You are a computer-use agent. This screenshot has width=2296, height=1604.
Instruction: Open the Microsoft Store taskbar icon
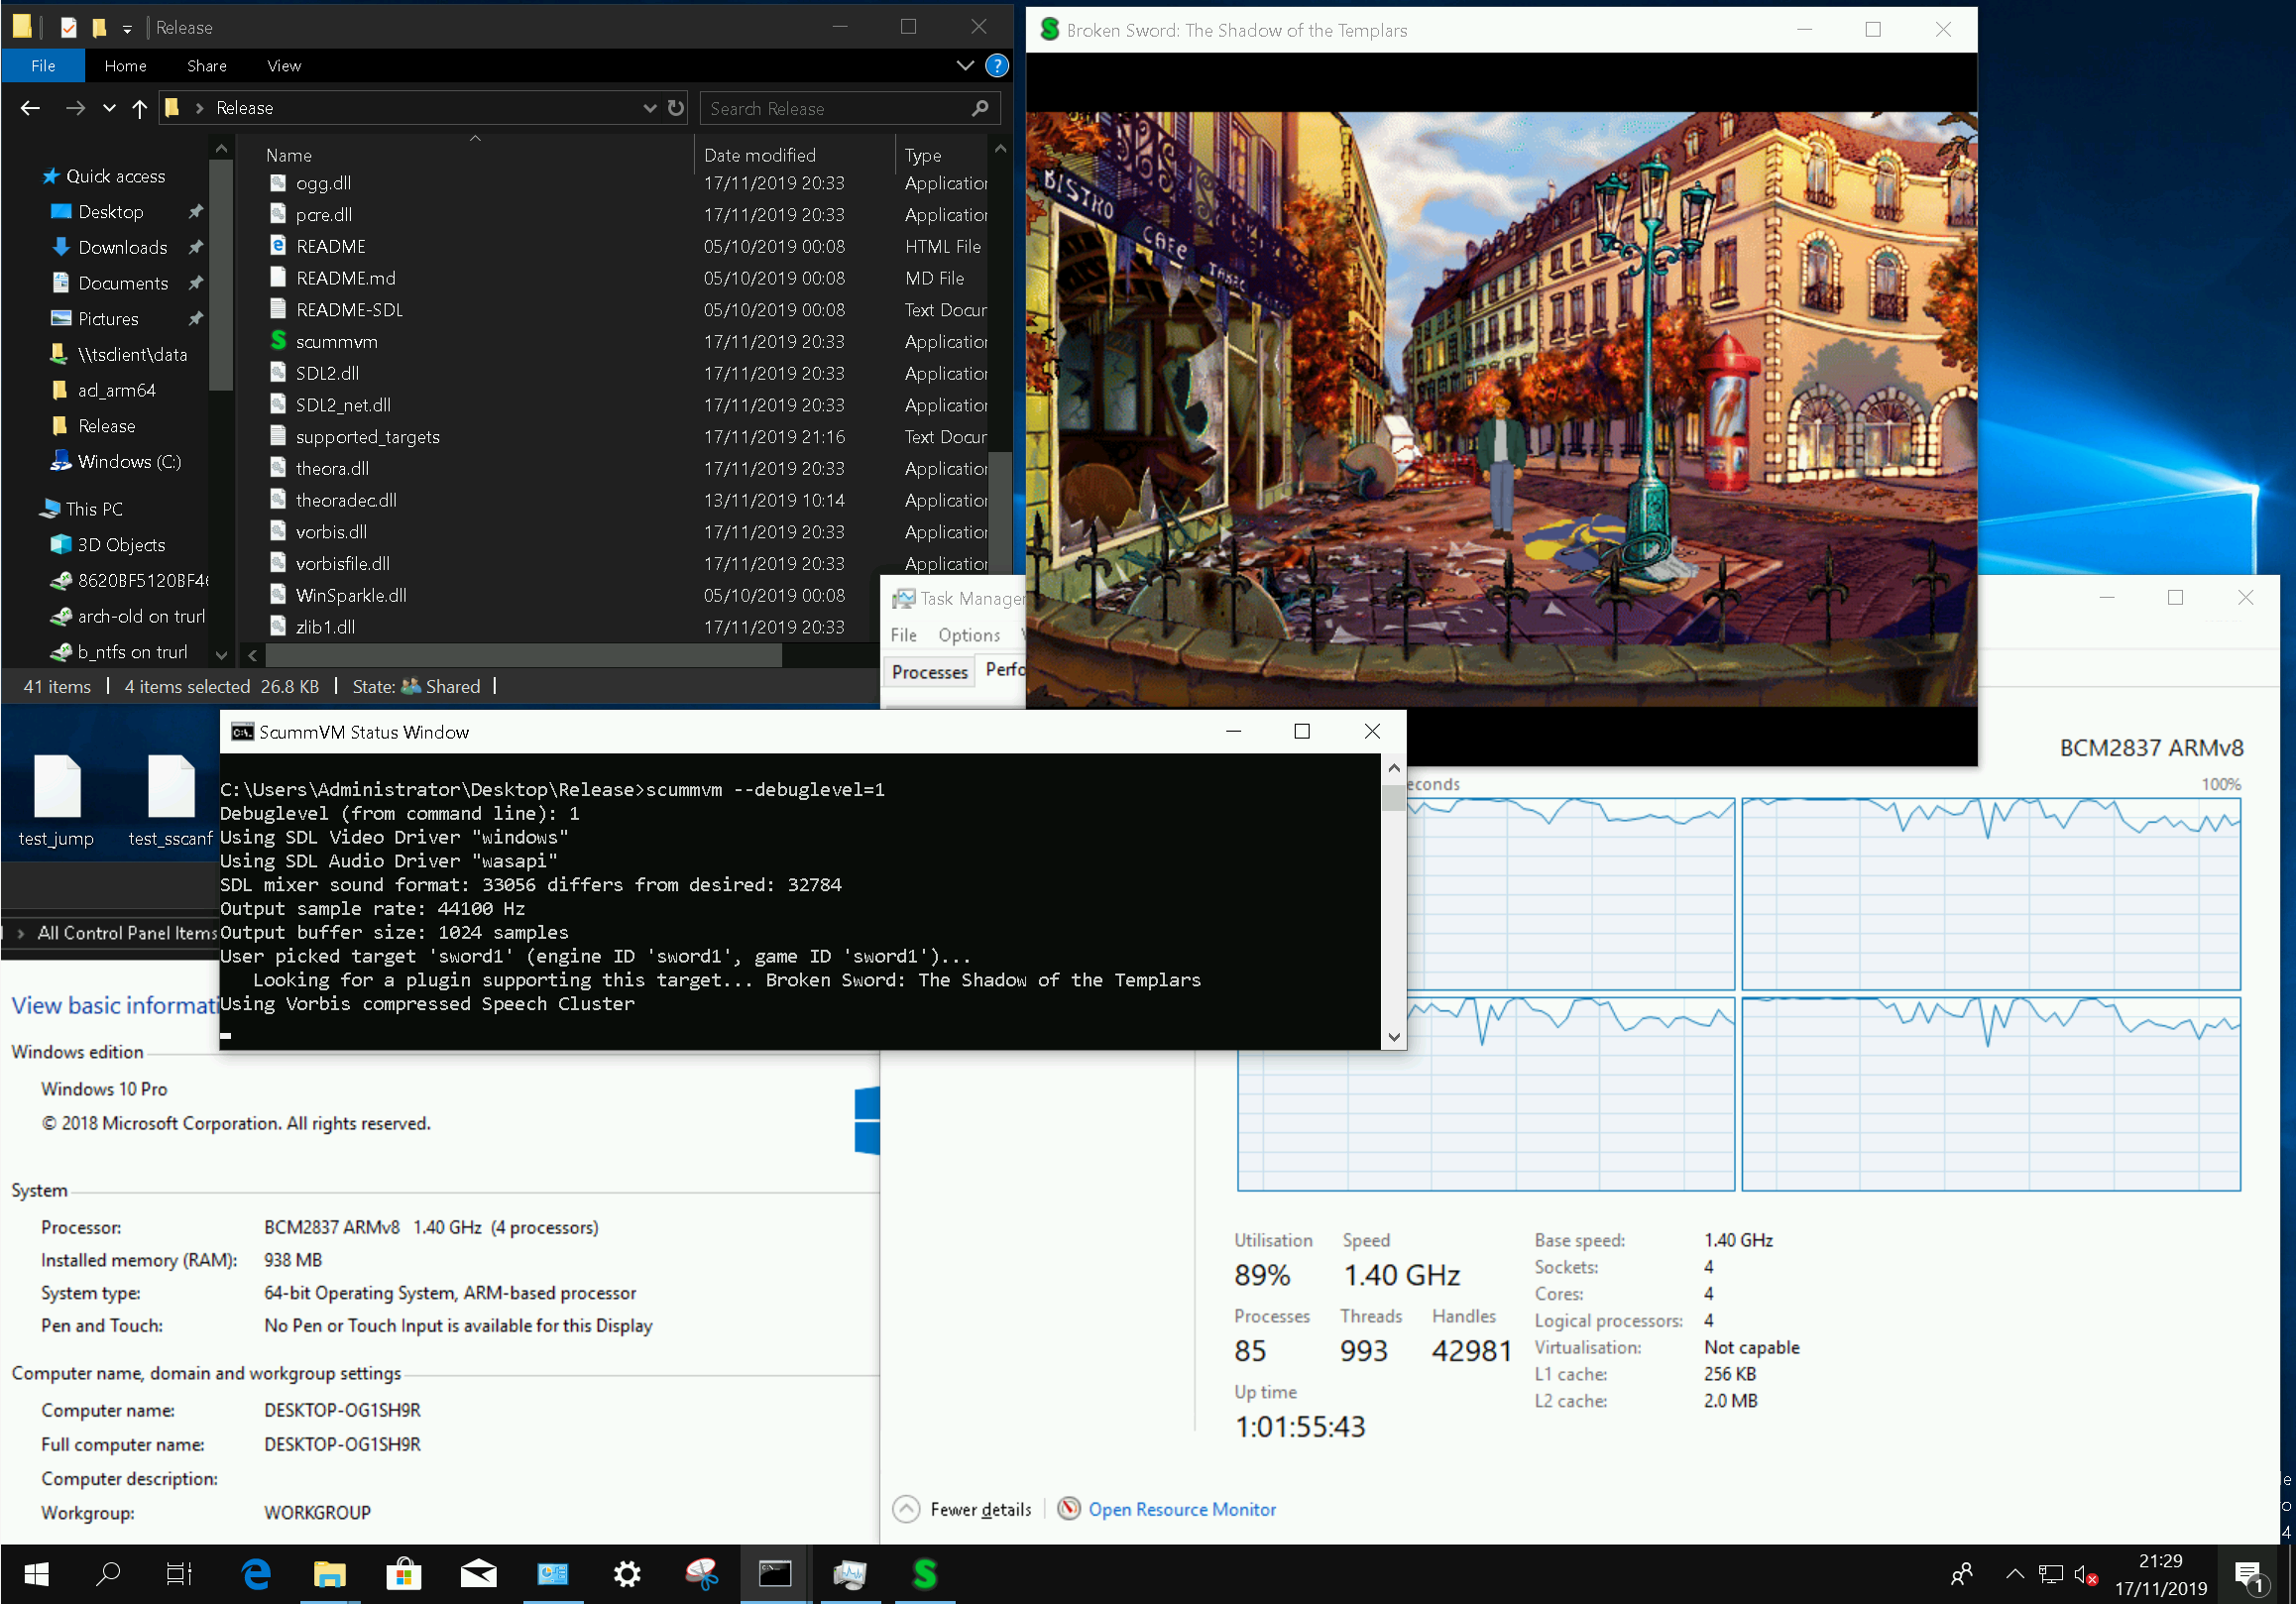pos(404,1575)
